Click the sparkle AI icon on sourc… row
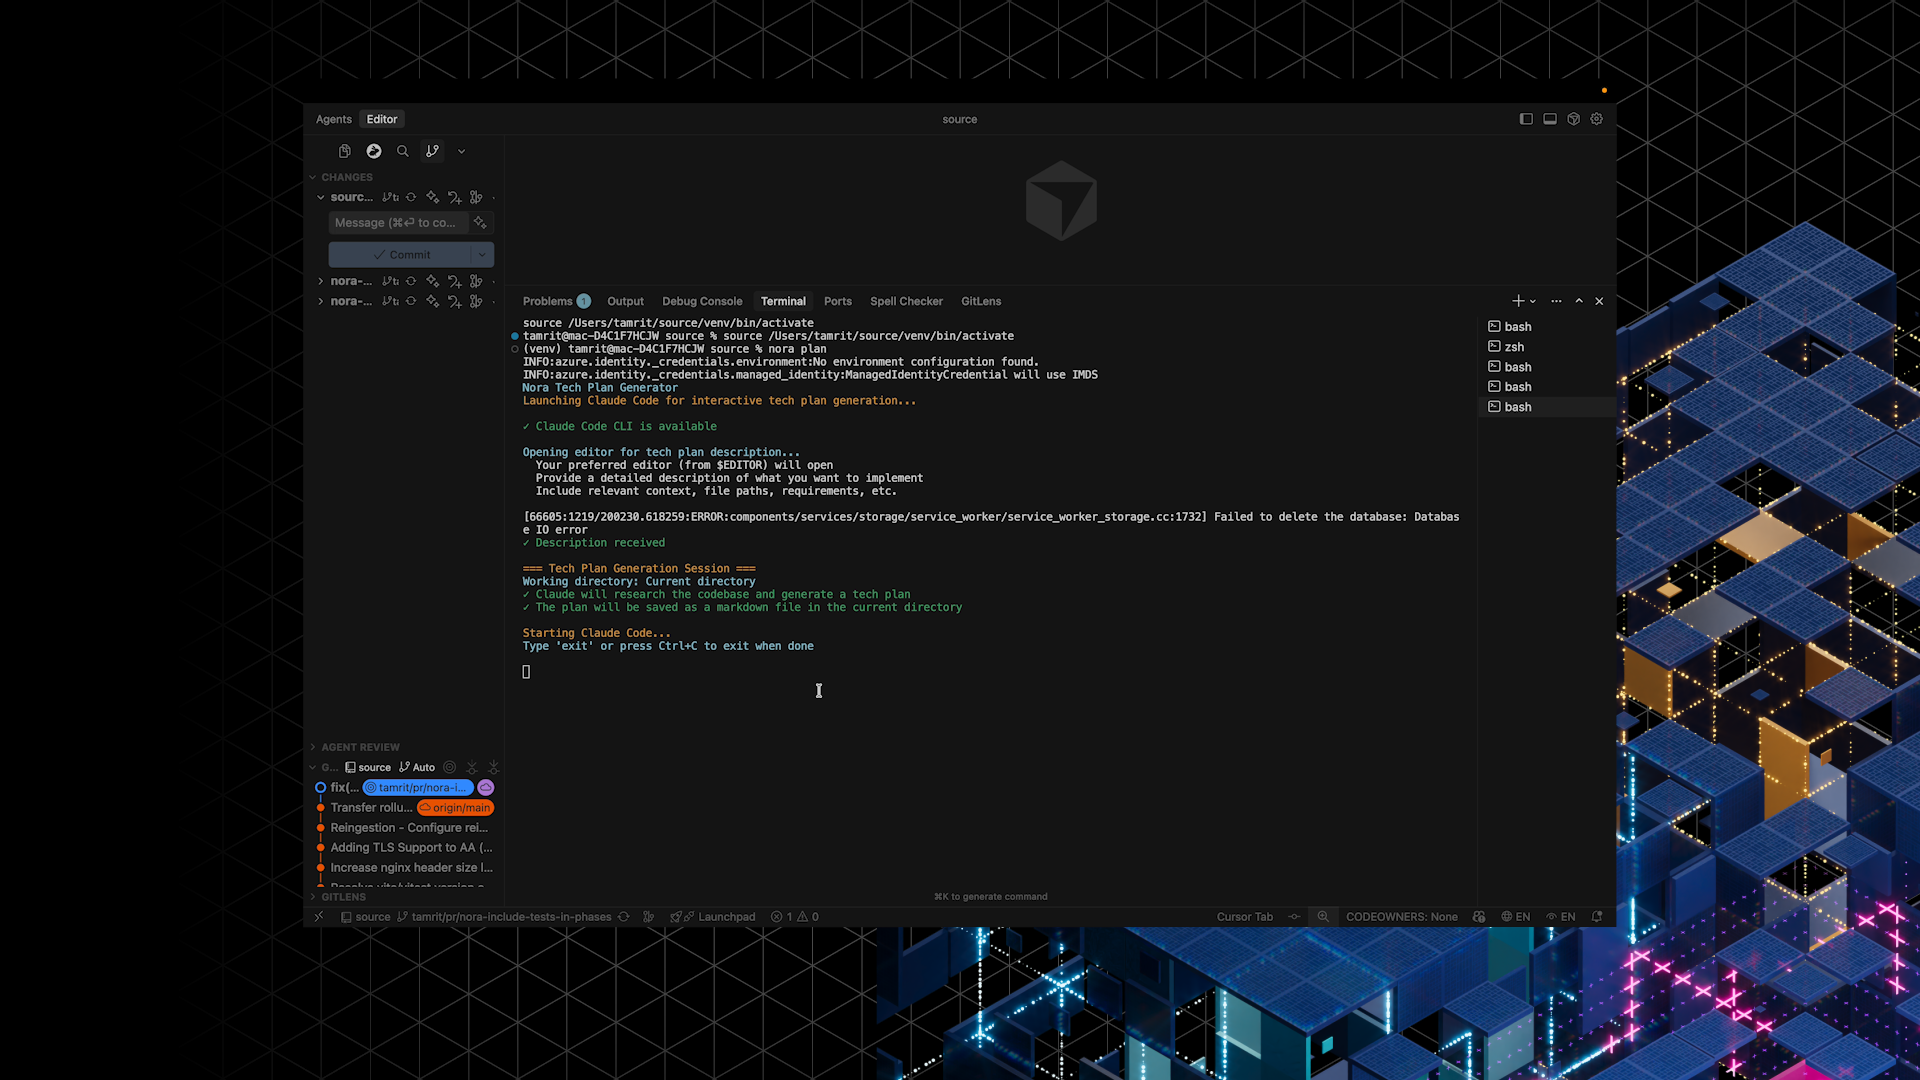 pyautogui.click(x=432, y=197)
